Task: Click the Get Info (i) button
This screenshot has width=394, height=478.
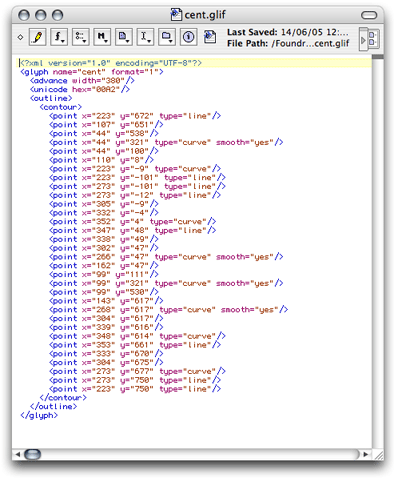Action: (188, 37)
